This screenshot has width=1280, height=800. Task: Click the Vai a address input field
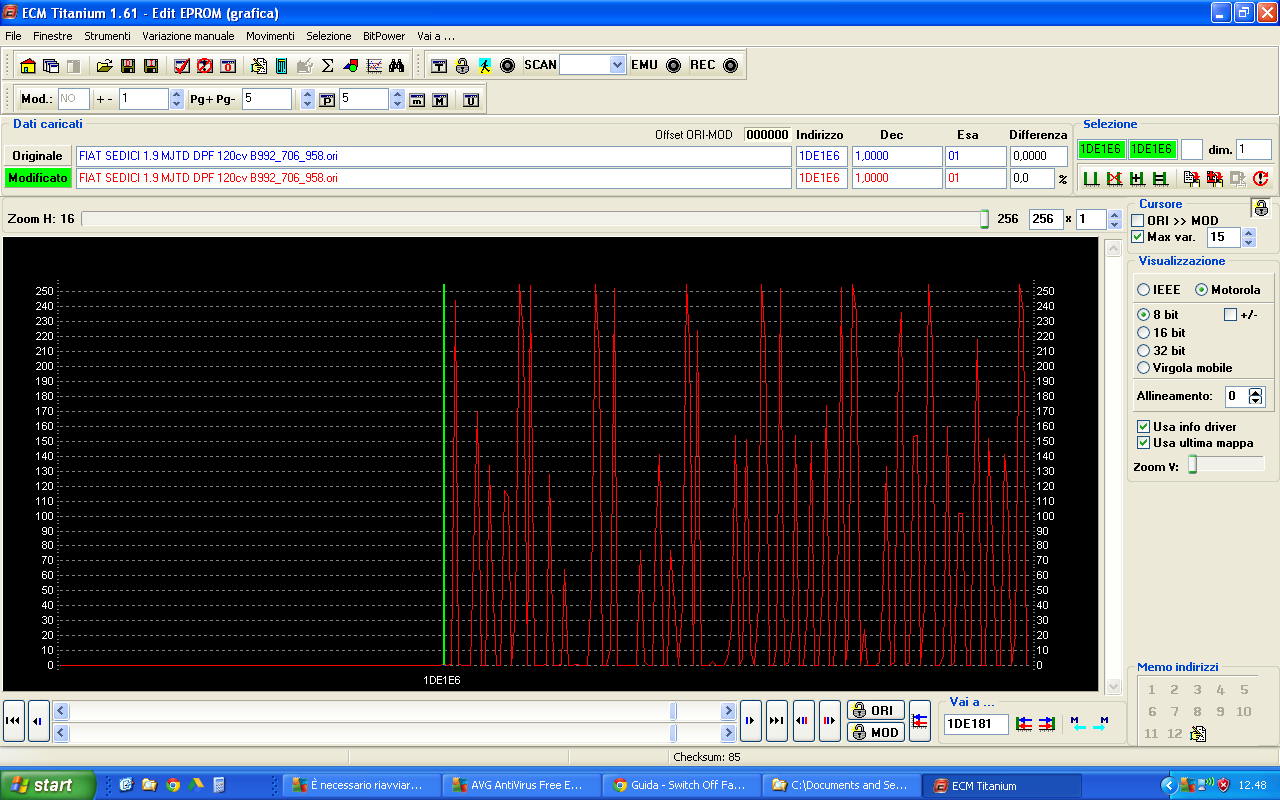coord(976,724)
